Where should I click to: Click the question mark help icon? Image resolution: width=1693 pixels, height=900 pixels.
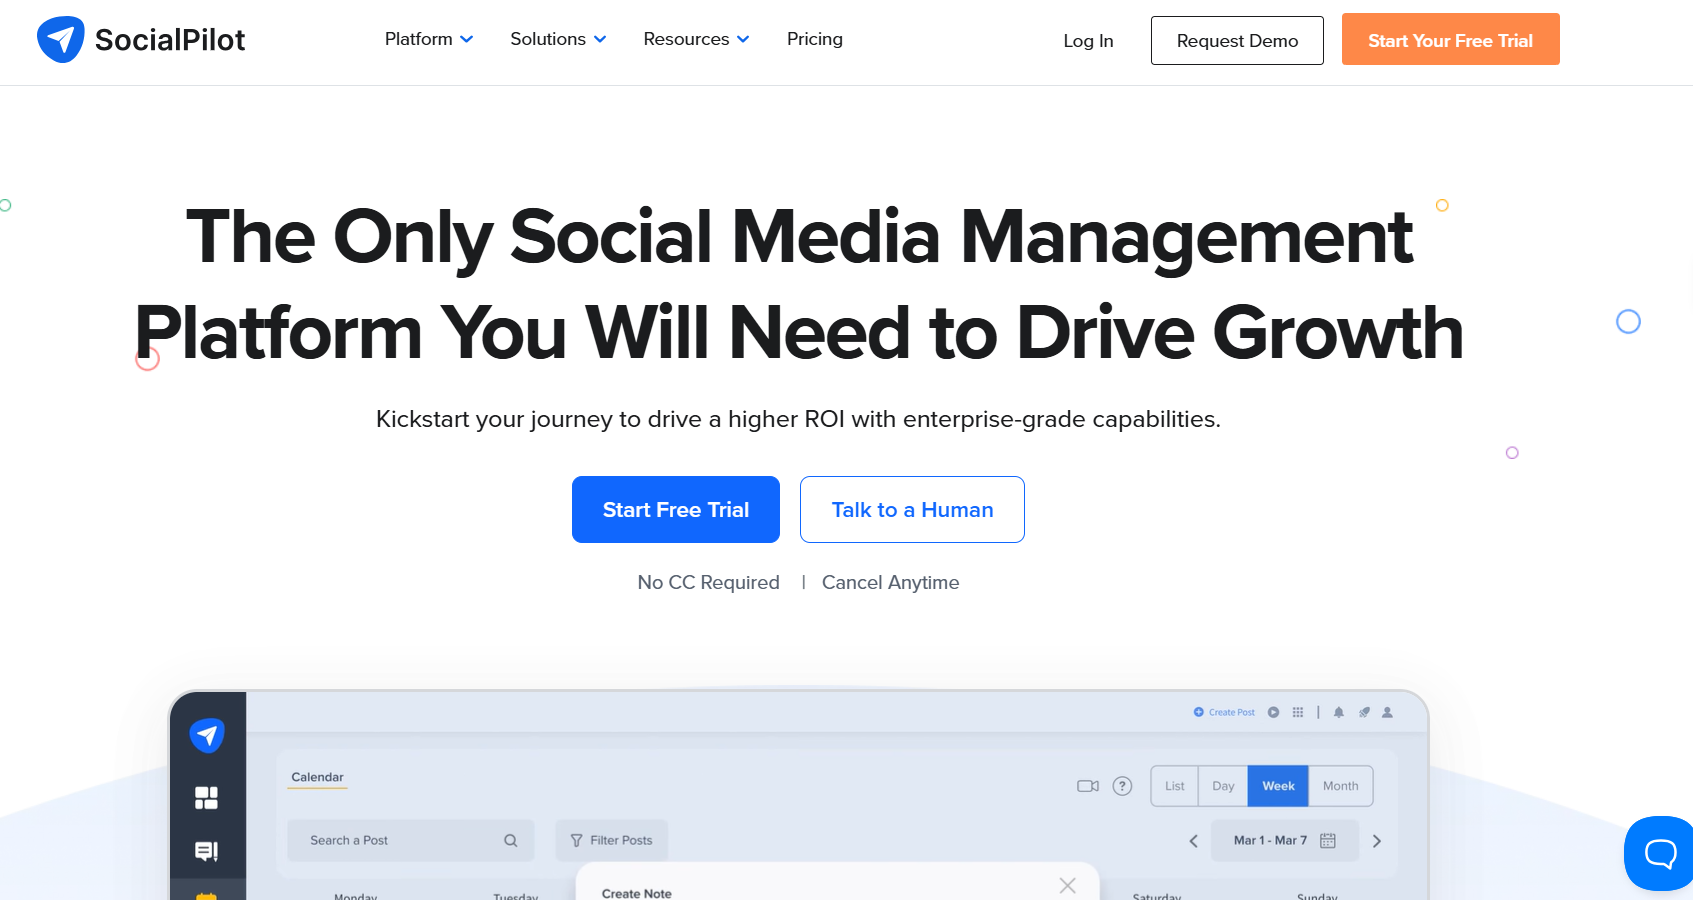click(1122, 786)
